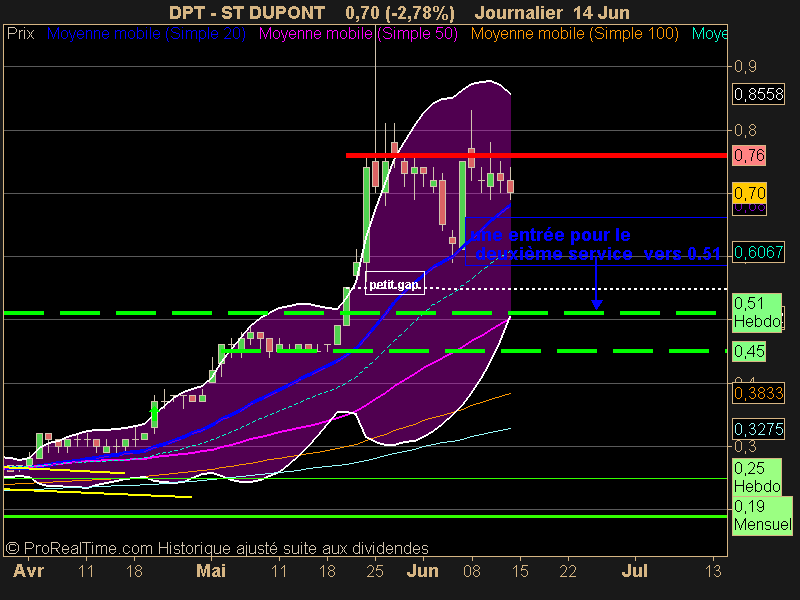Click the green '0,51 Hebdo' level label
Image resolution: width=800 pixels, height=600 pixels.
pos(757,313)
